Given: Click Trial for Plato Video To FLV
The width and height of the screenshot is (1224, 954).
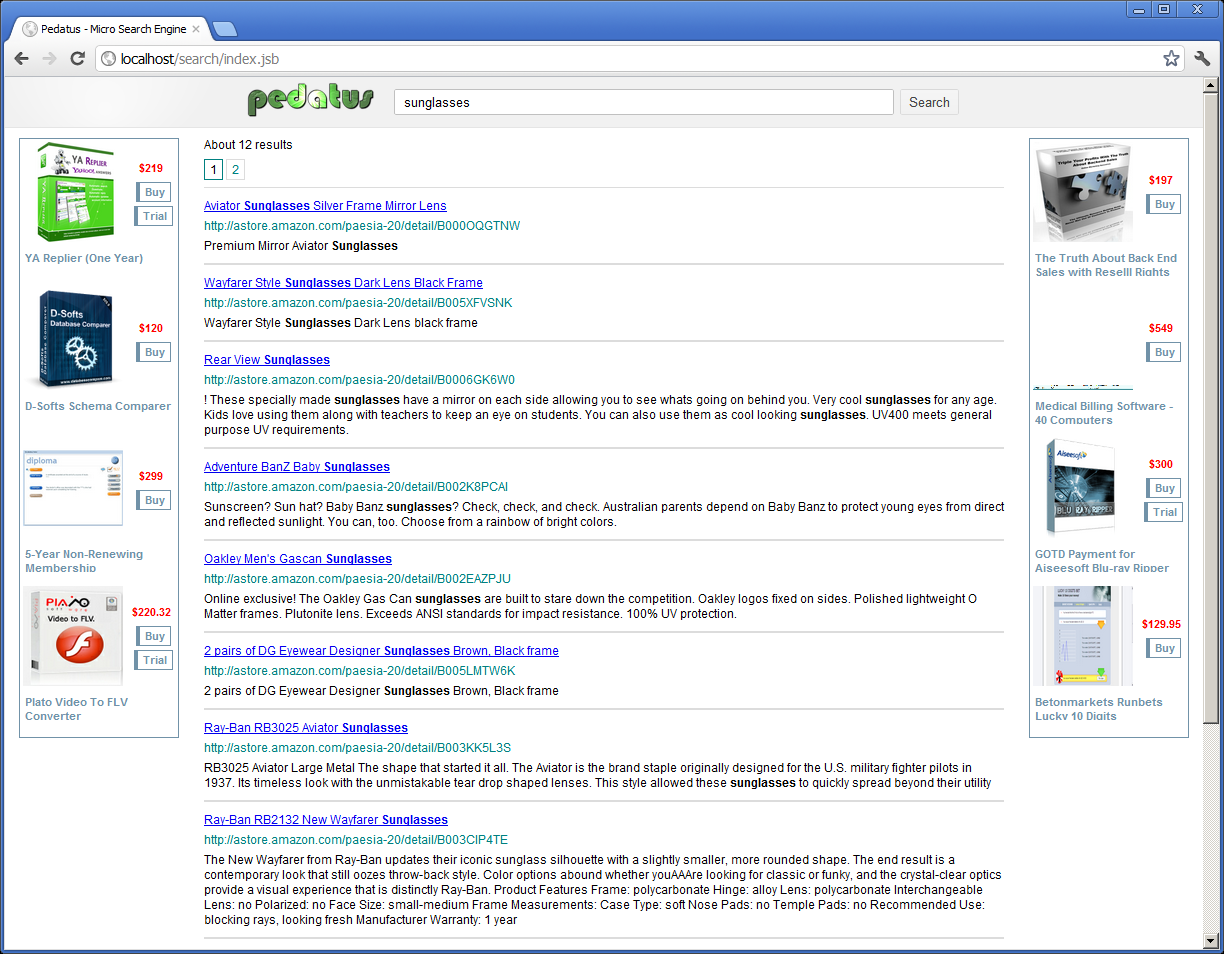Looking at the screenshot, I should tap(154, 660).
